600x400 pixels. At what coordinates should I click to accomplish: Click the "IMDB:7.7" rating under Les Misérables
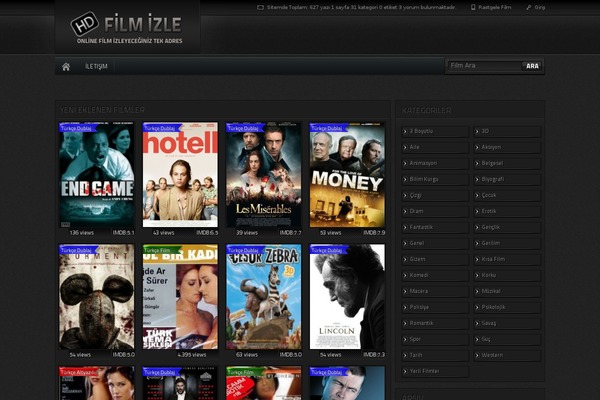[290, 233]
